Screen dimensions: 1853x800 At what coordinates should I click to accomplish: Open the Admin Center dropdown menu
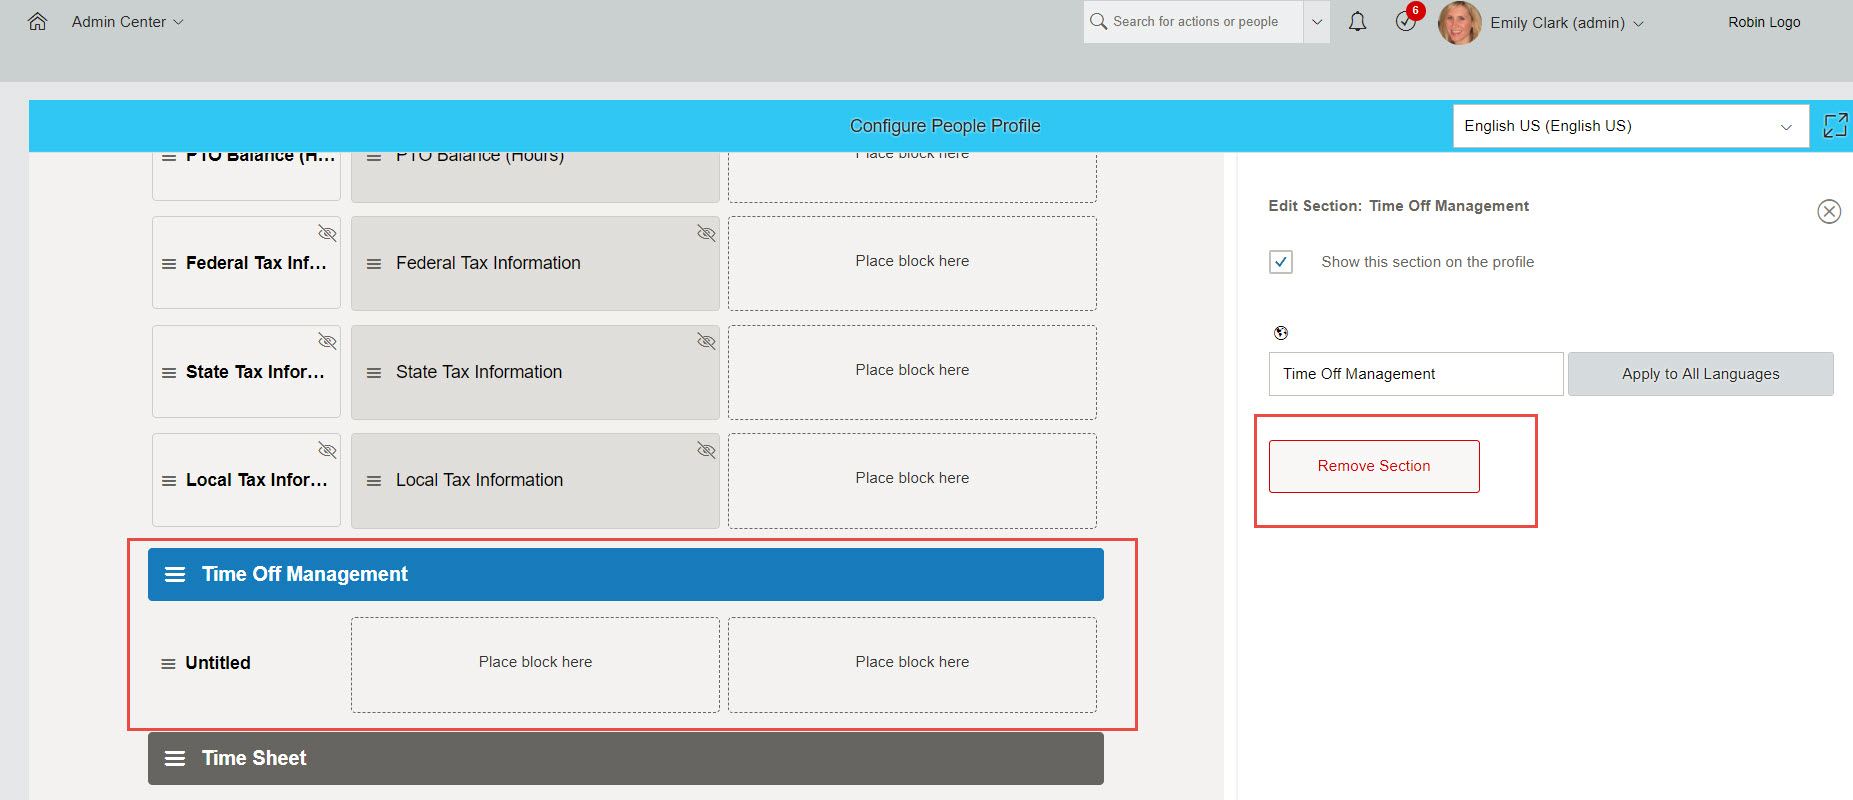[x=127, y=22]
